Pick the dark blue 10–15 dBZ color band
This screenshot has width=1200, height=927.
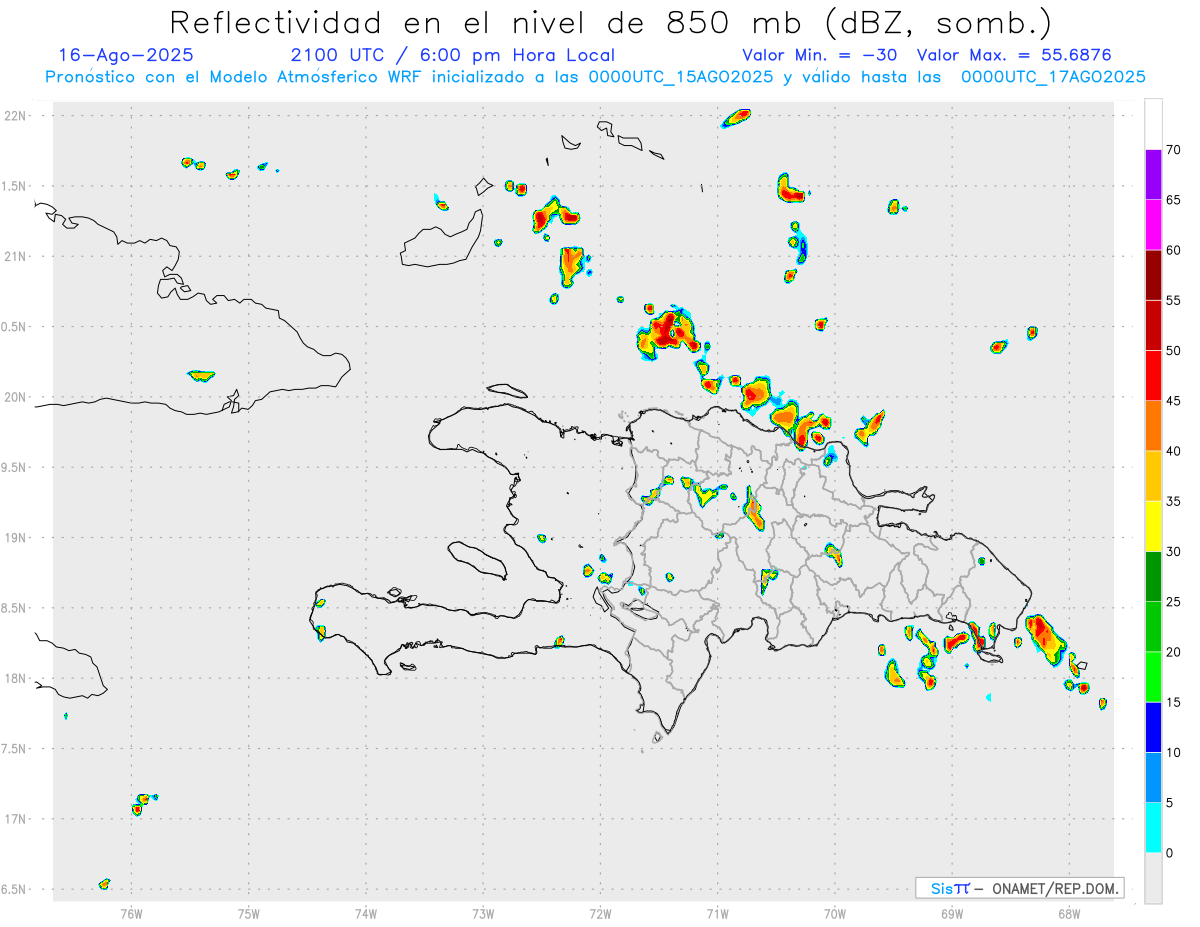tap(1153, 728)
